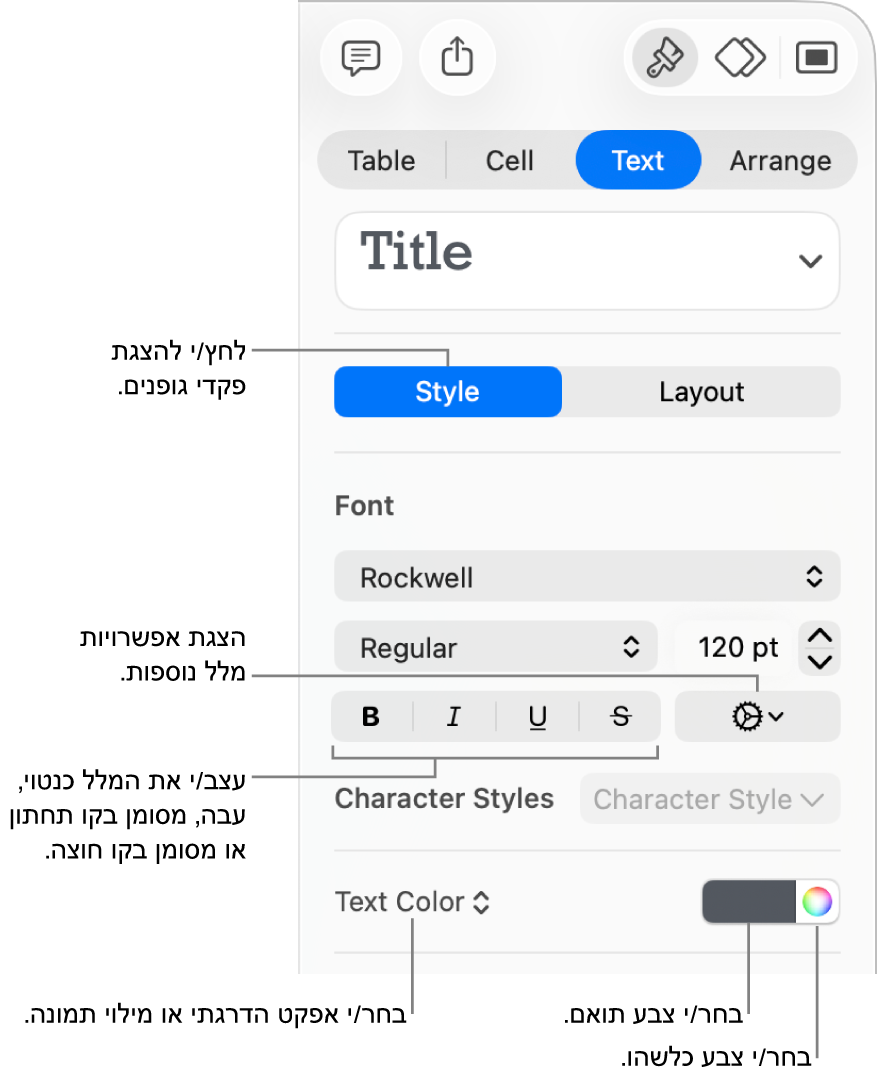Toggle bold formatting
The width and height of the screenshot is (880, 1075).
coord(371,717)
